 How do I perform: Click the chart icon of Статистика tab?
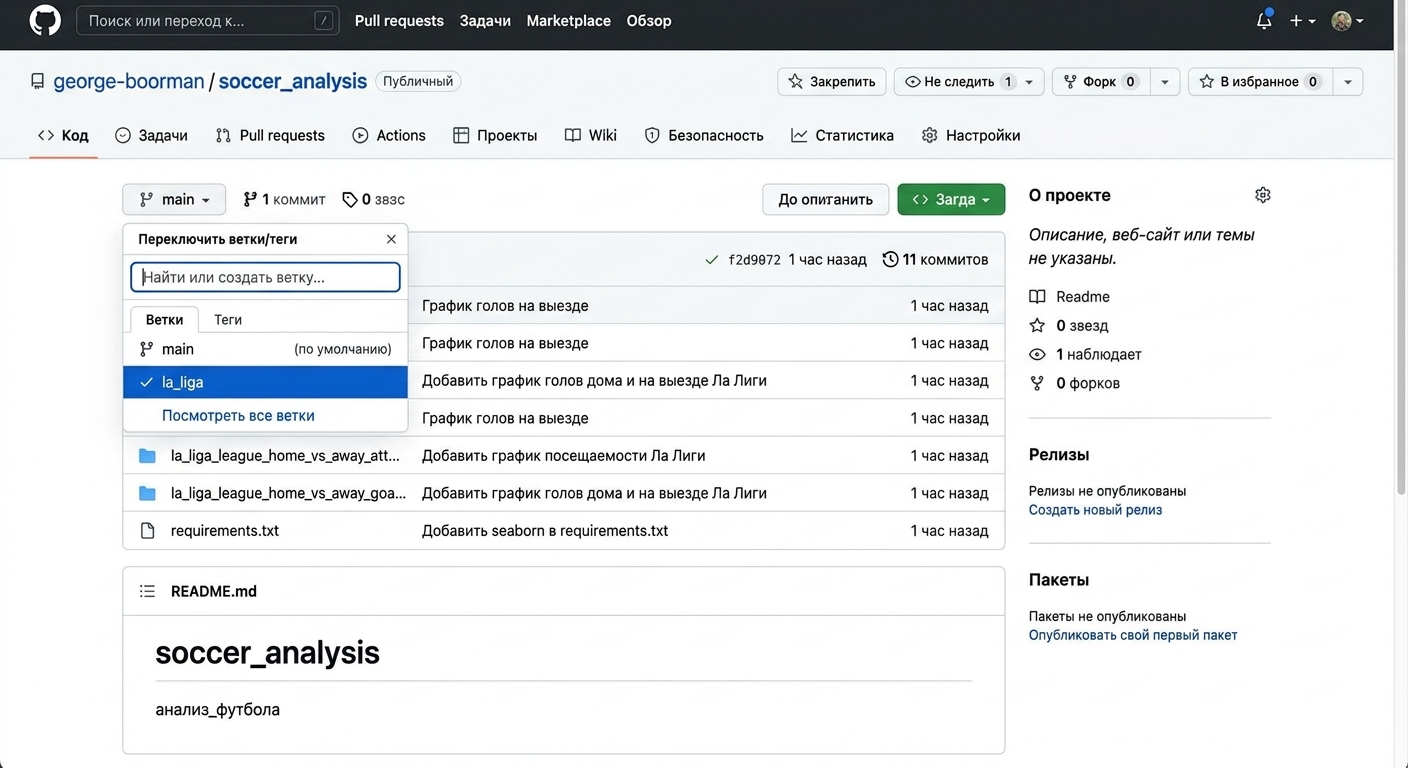click(799, 135)
